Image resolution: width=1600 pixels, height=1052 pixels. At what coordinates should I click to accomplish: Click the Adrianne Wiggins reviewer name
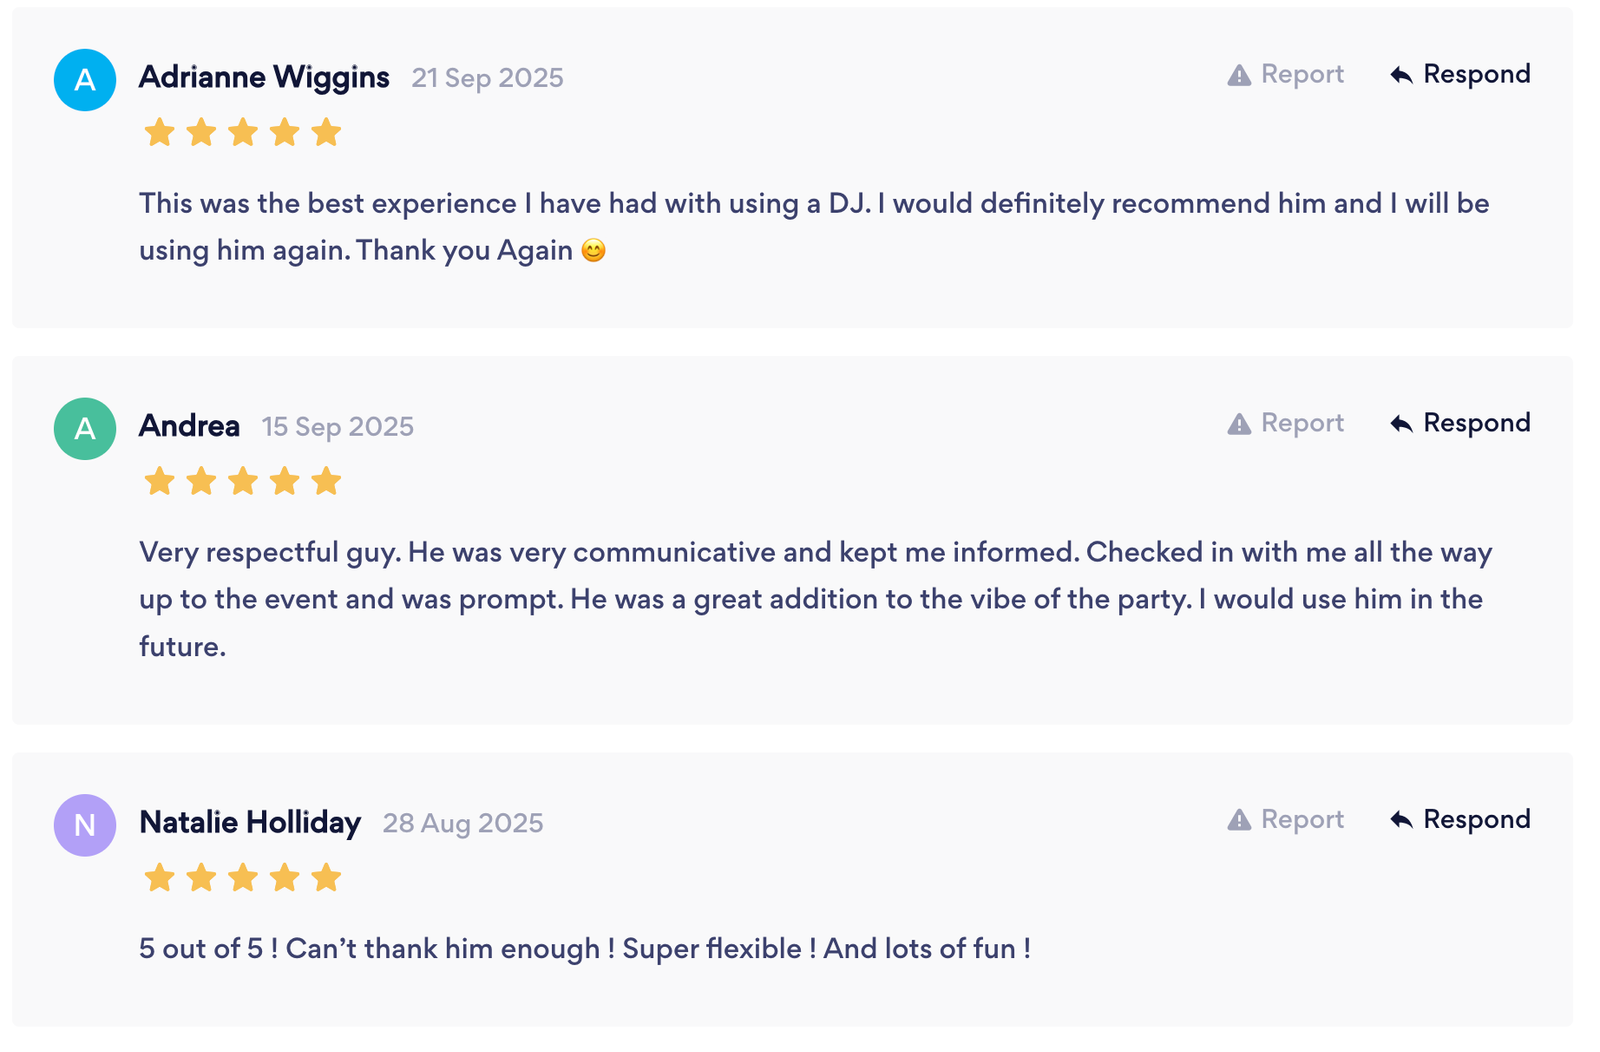click(264, 77)
